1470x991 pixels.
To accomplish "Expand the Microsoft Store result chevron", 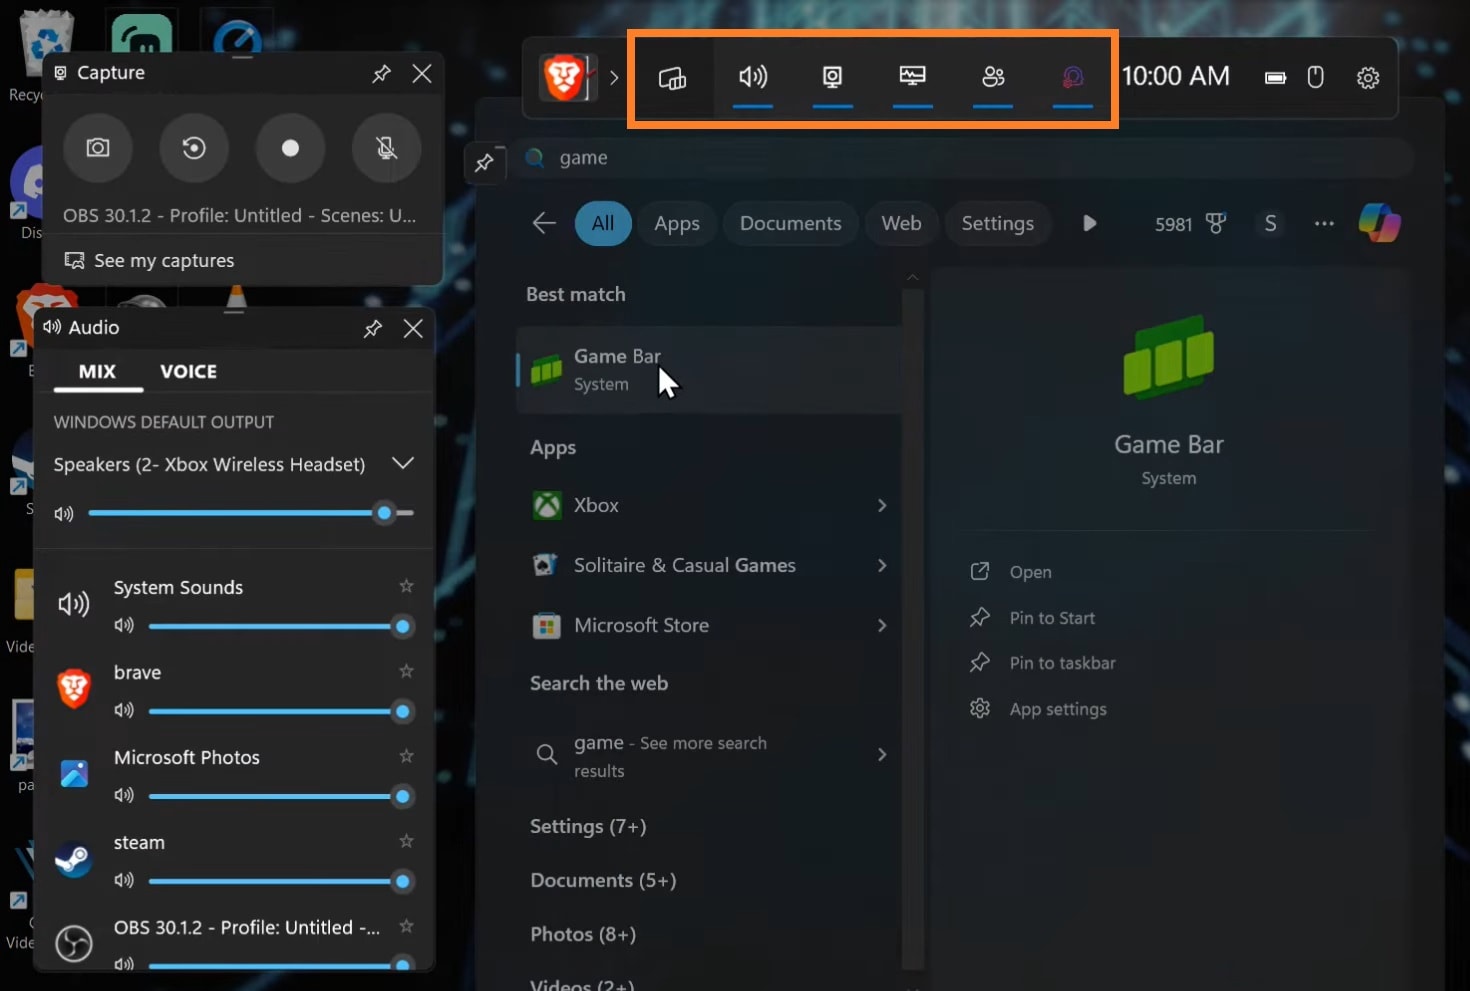I will tap(882, 626).
